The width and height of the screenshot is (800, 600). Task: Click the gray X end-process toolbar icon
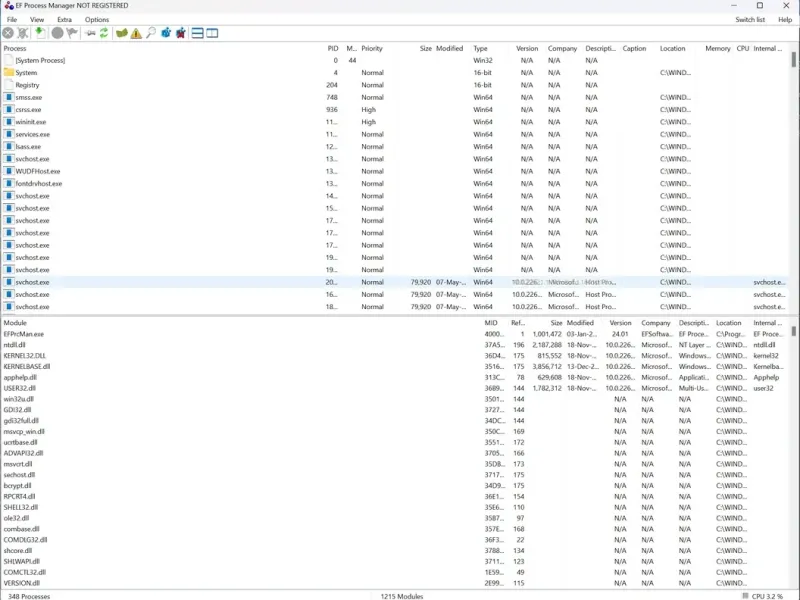[8, 33]
